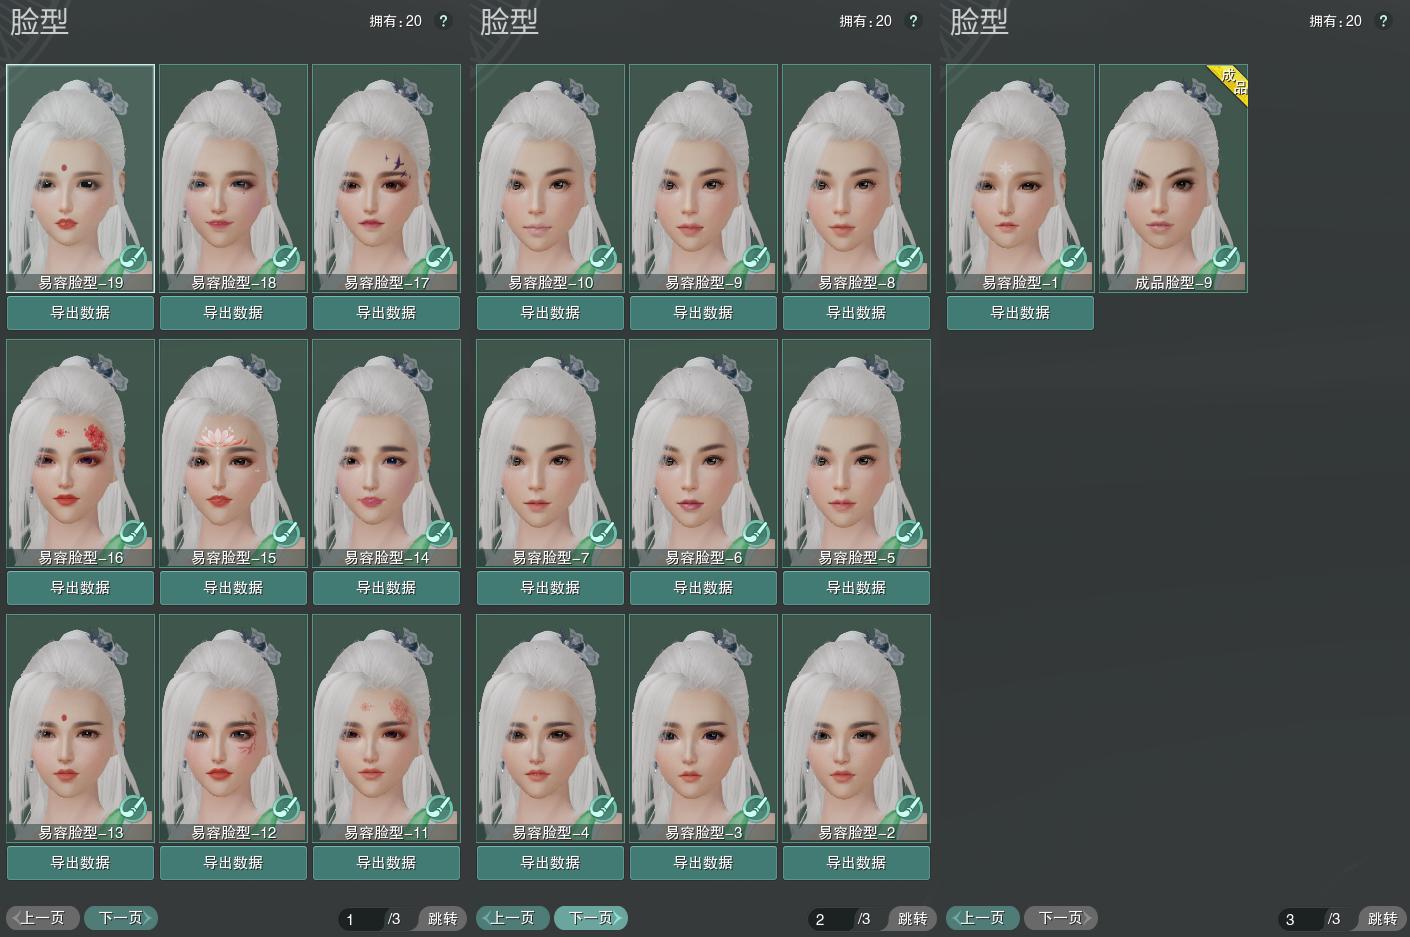Go to previous page in page 1 panel
Screen dimensions: 1410x937
pos(43,918)
